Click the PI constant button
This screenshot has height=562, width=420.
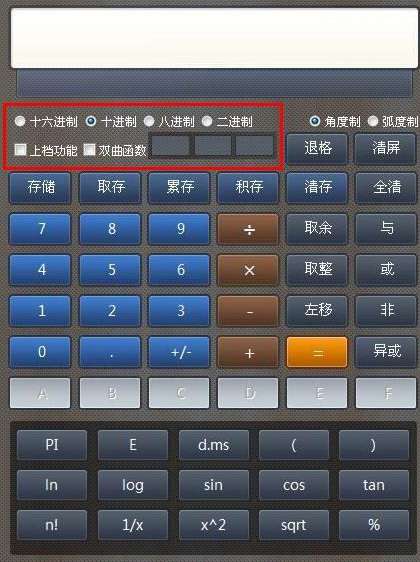52,445
